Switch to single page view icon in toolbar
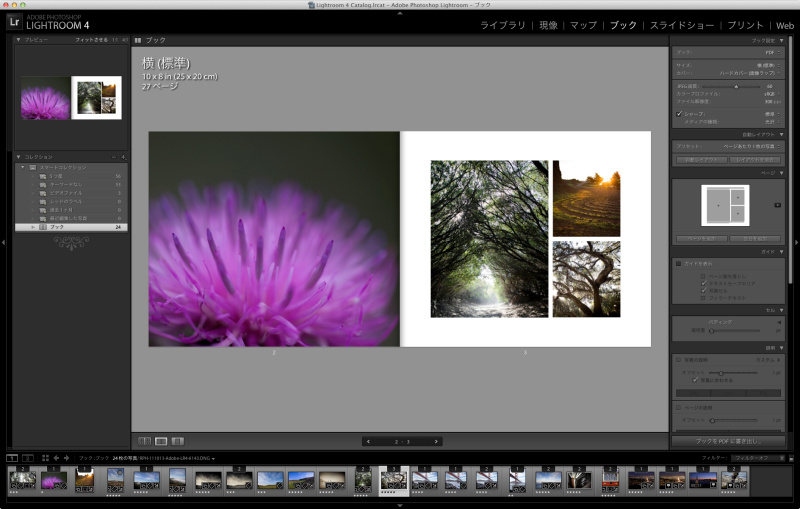 click(x=178, y=441)
